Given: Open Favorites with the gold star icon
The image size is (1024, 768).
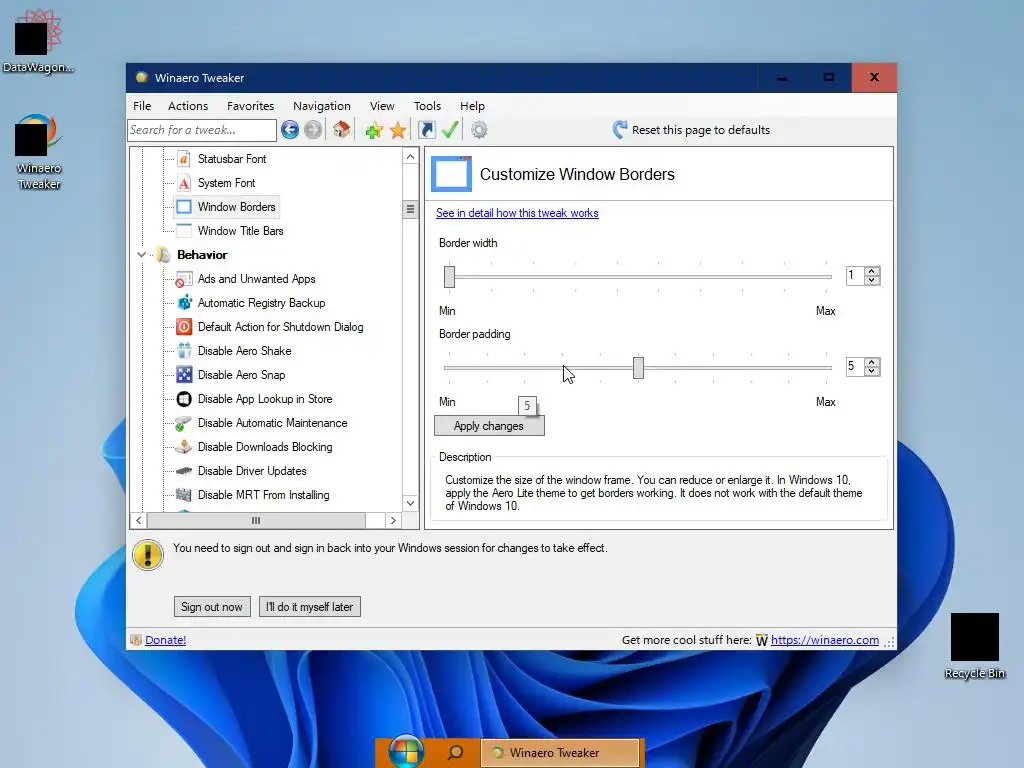Looking at the screenshot, I should (398, 130).
